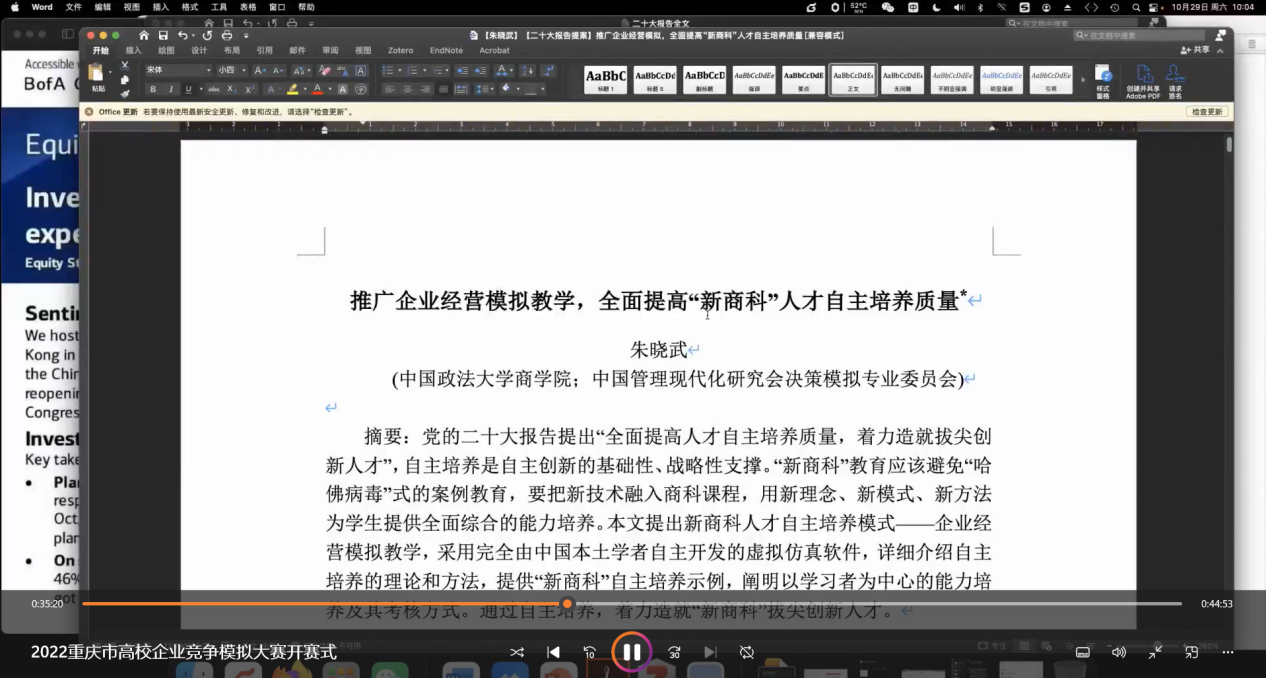
Task: Click the Cut scissors icon
Action: coord(125,65)
